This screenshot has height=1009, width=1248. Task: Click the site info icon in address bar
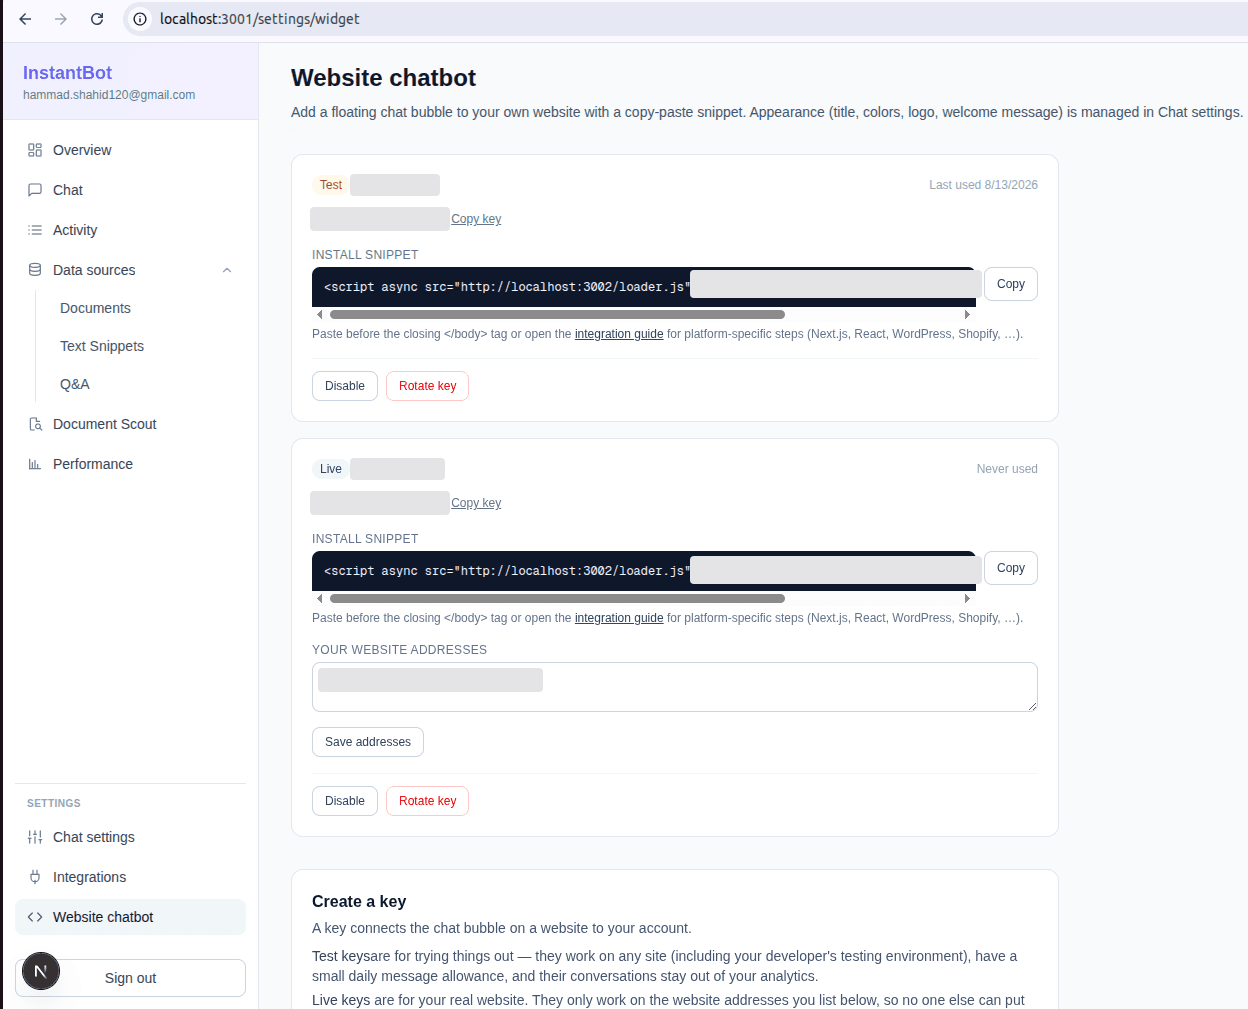140,19
